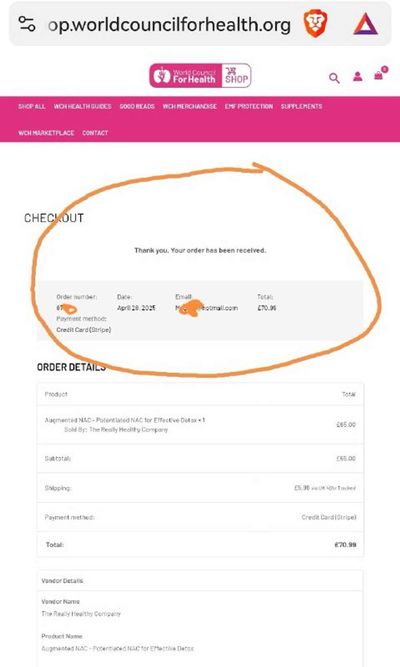Tap the Brave Shields lion icon
The height and width of the screenshot is (667, 400).
315,24
